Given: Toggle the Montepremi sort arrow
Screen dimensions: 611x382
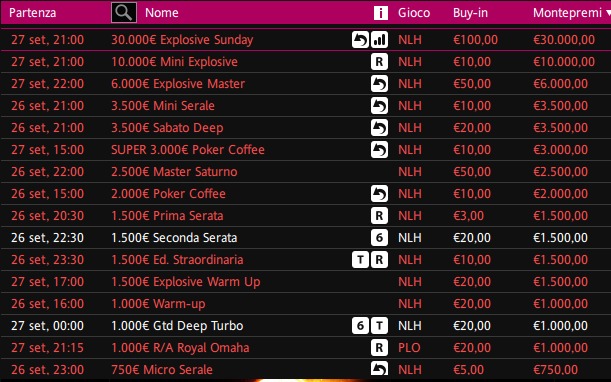Looking at the screenshot, I should [608, 13].
